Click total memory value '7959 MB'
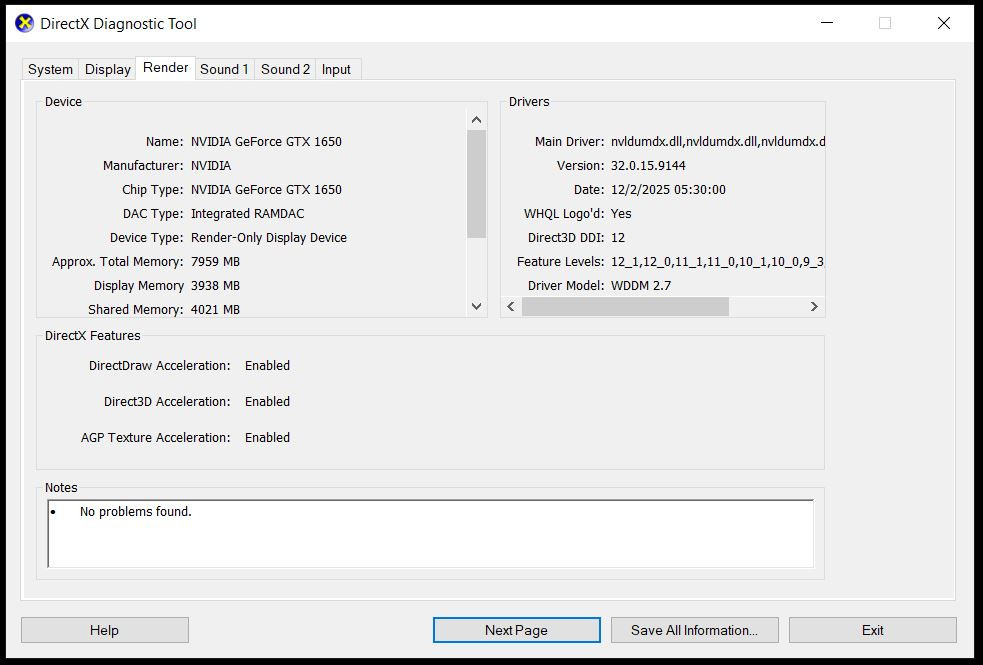This screenshot has height=665, width=983. click(x=215, y=261)
